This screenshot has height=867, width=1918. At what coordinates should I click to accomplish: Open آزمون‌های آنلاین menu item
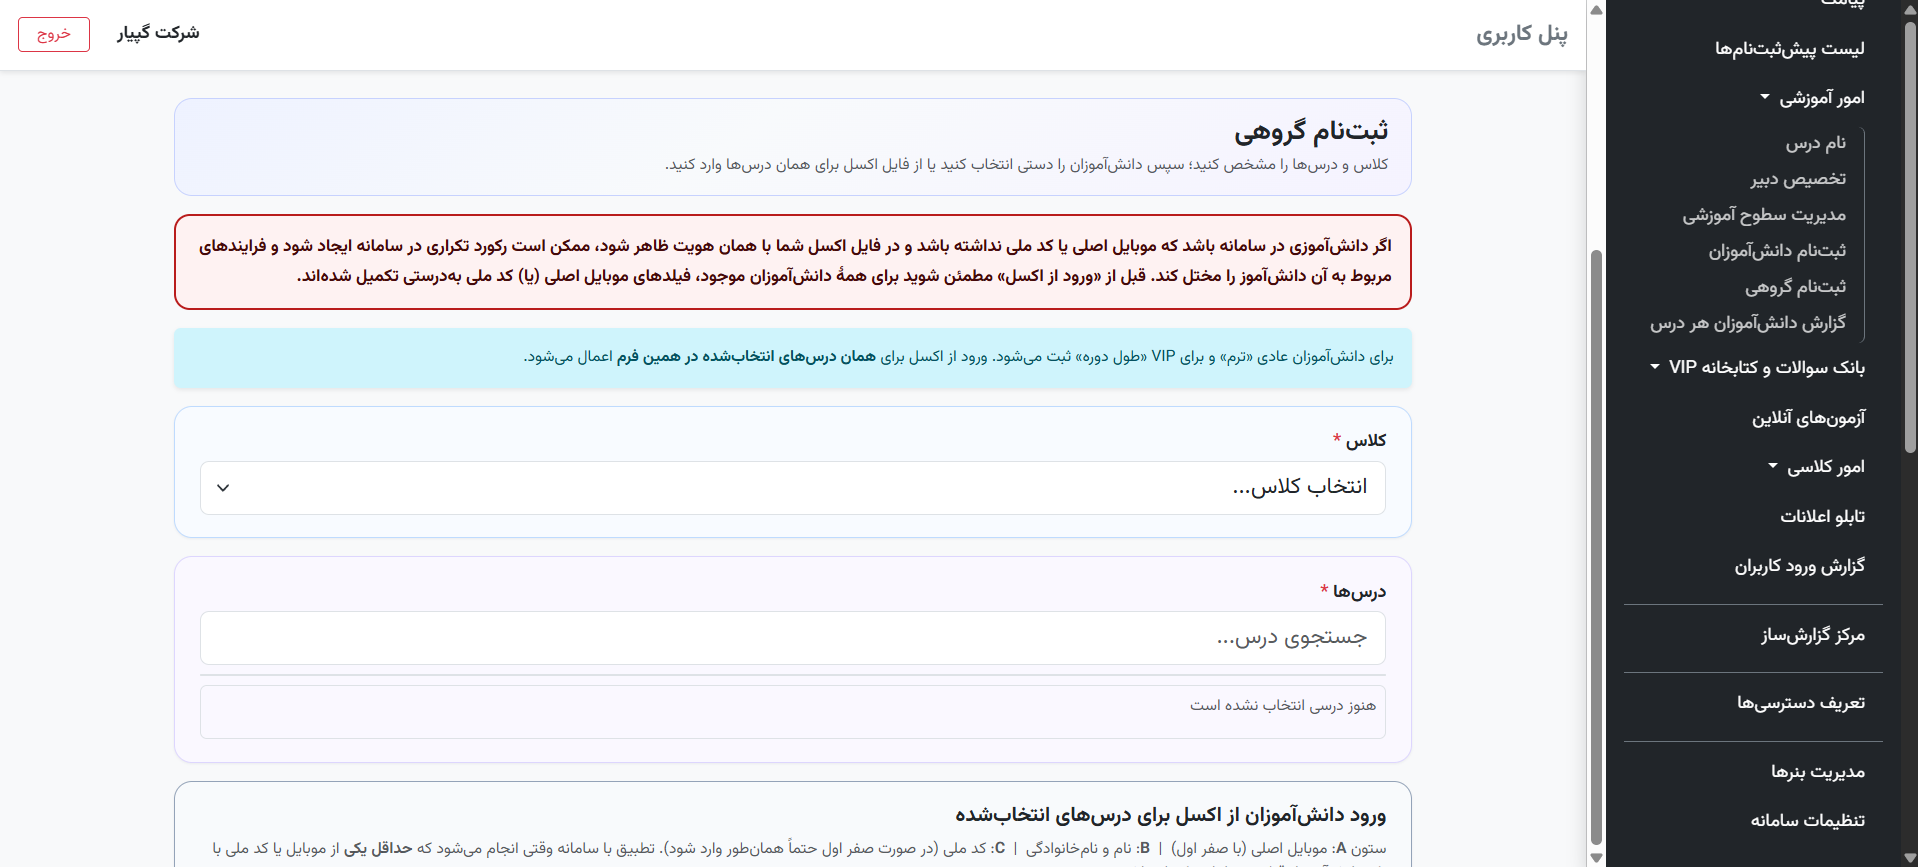point(1808,418)
